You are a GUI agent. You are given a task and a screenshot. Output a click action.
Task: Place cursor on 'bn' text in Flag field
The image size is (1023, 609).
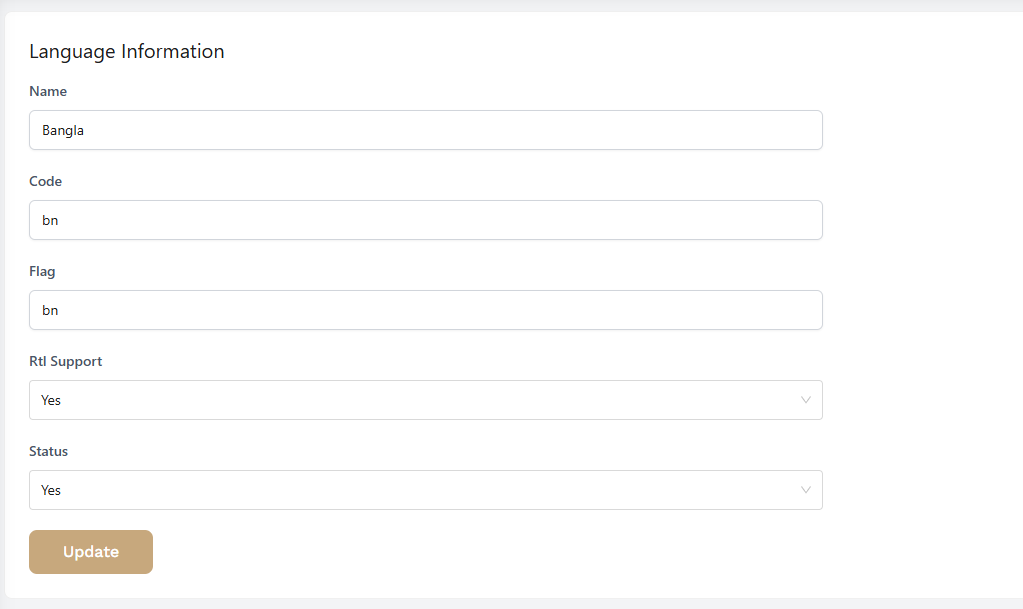50,311
